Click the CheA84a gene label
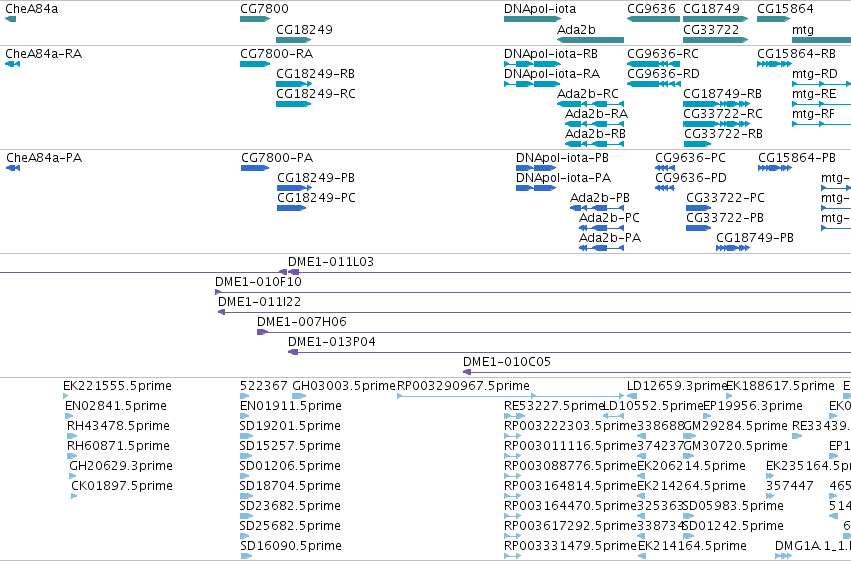 pos(31,9)
